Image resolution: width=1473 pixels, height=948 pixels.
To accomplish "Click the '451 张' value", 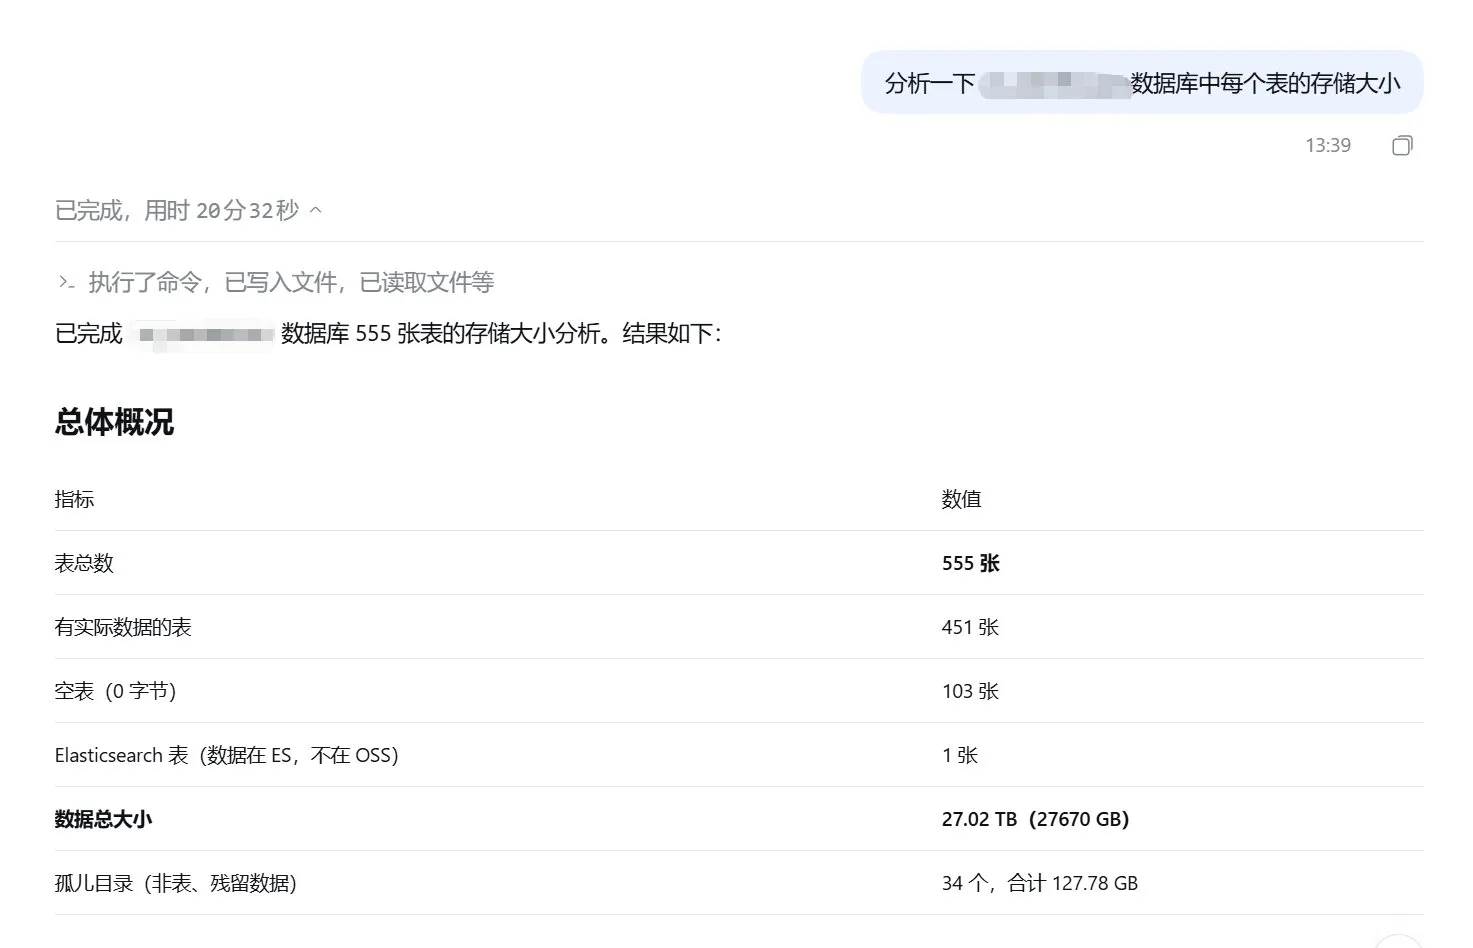I will [x=970, y=627].
